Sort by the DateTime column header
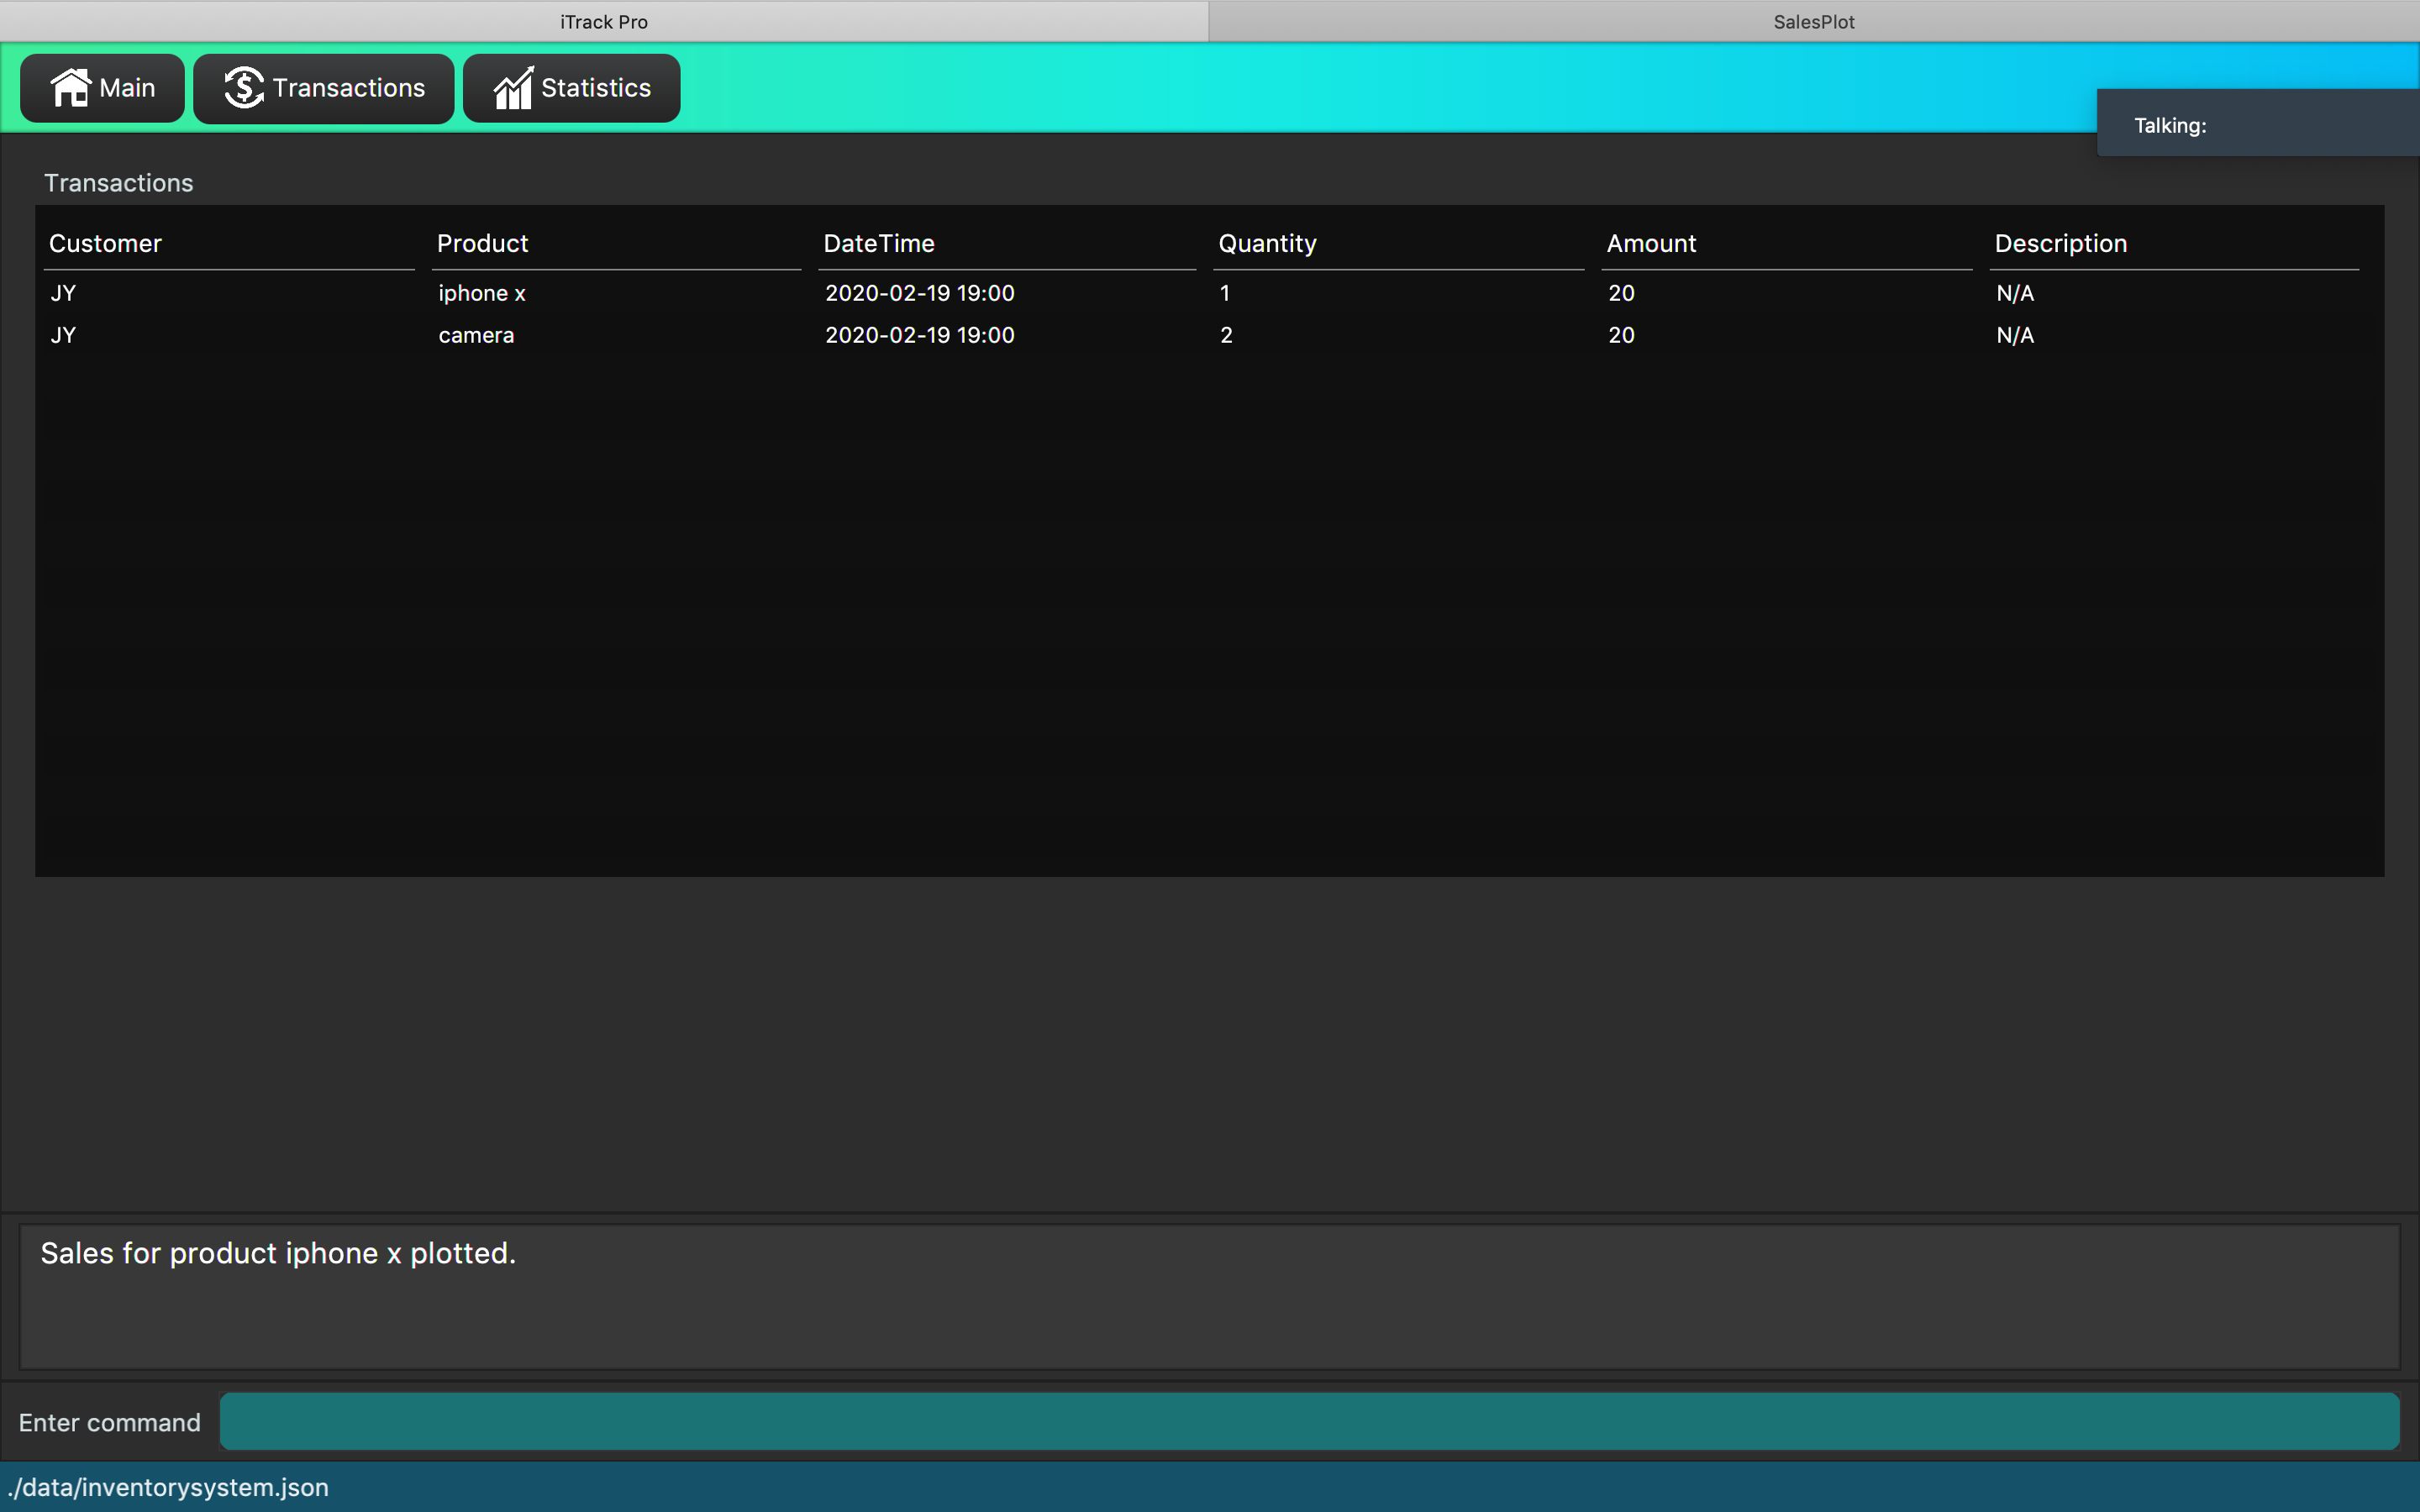This screenshot has width=2420, height=1512. click(x=878, y=243)
